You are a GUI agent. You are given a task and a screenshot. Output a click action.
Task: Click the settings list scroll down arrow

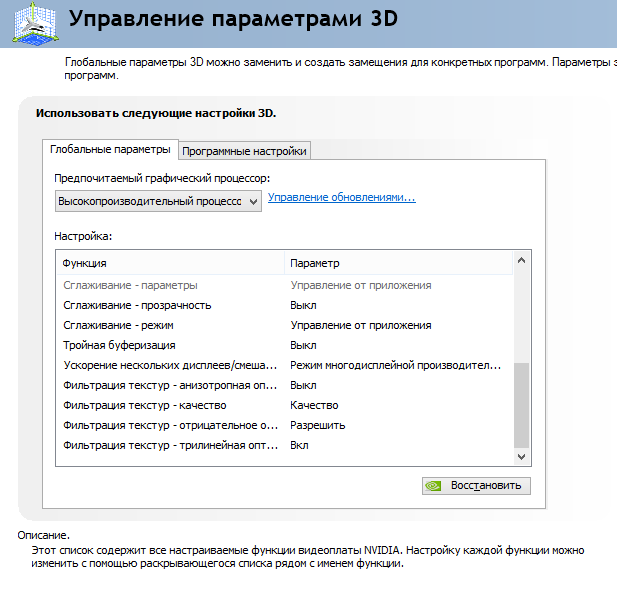tap(521, 457)
